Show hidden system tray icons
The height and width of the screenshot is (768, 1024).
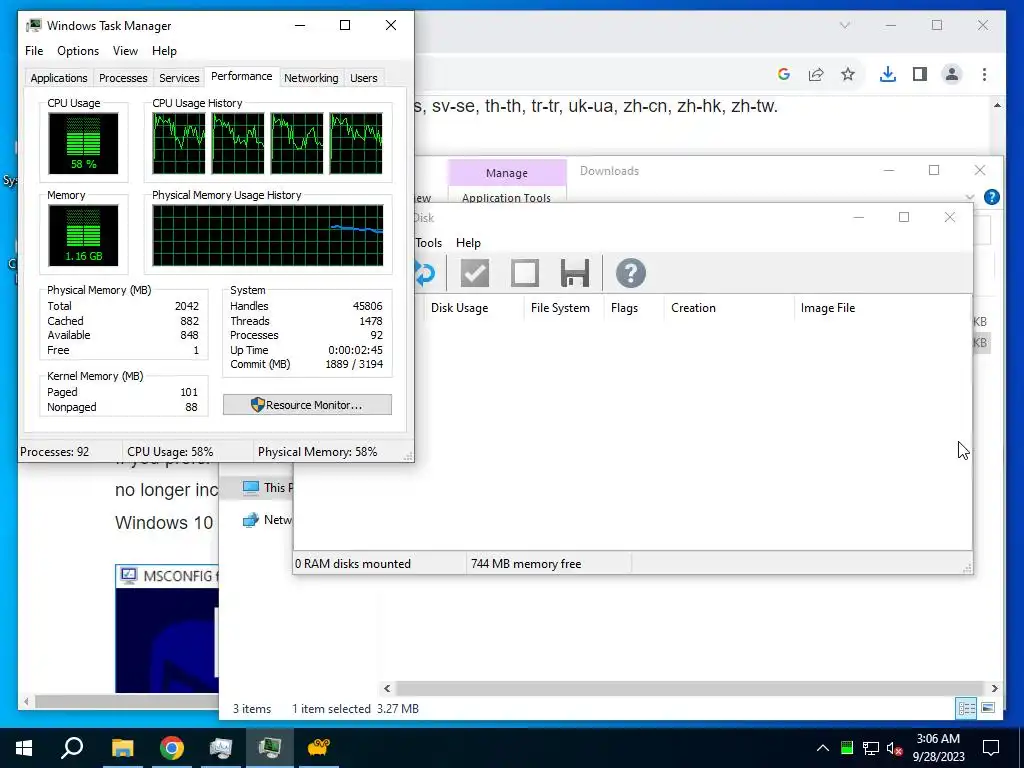coord(823,748)
